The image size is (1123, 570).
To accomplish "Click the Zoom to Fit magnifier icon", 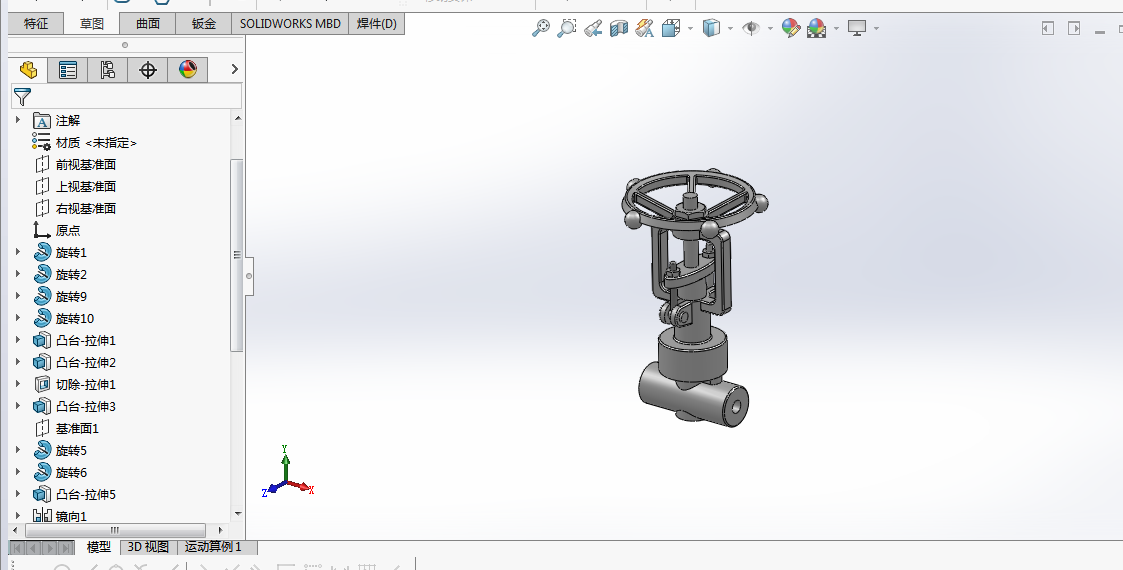I will point(541,28).
